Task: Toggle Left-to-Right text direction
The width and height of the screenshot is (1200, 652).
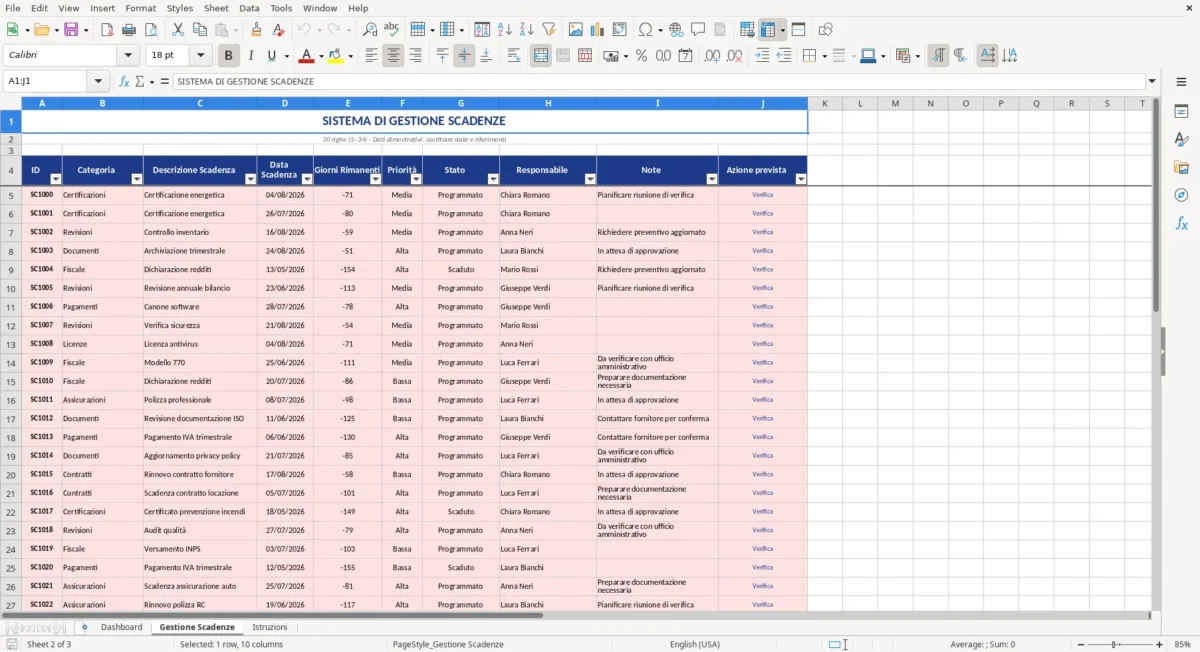Action: pos(938,56)
